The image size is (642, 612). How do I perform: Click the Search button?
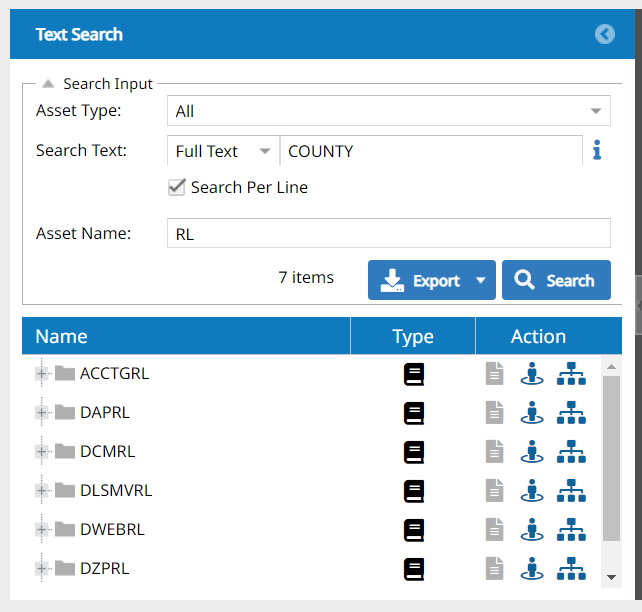[556, 280]
